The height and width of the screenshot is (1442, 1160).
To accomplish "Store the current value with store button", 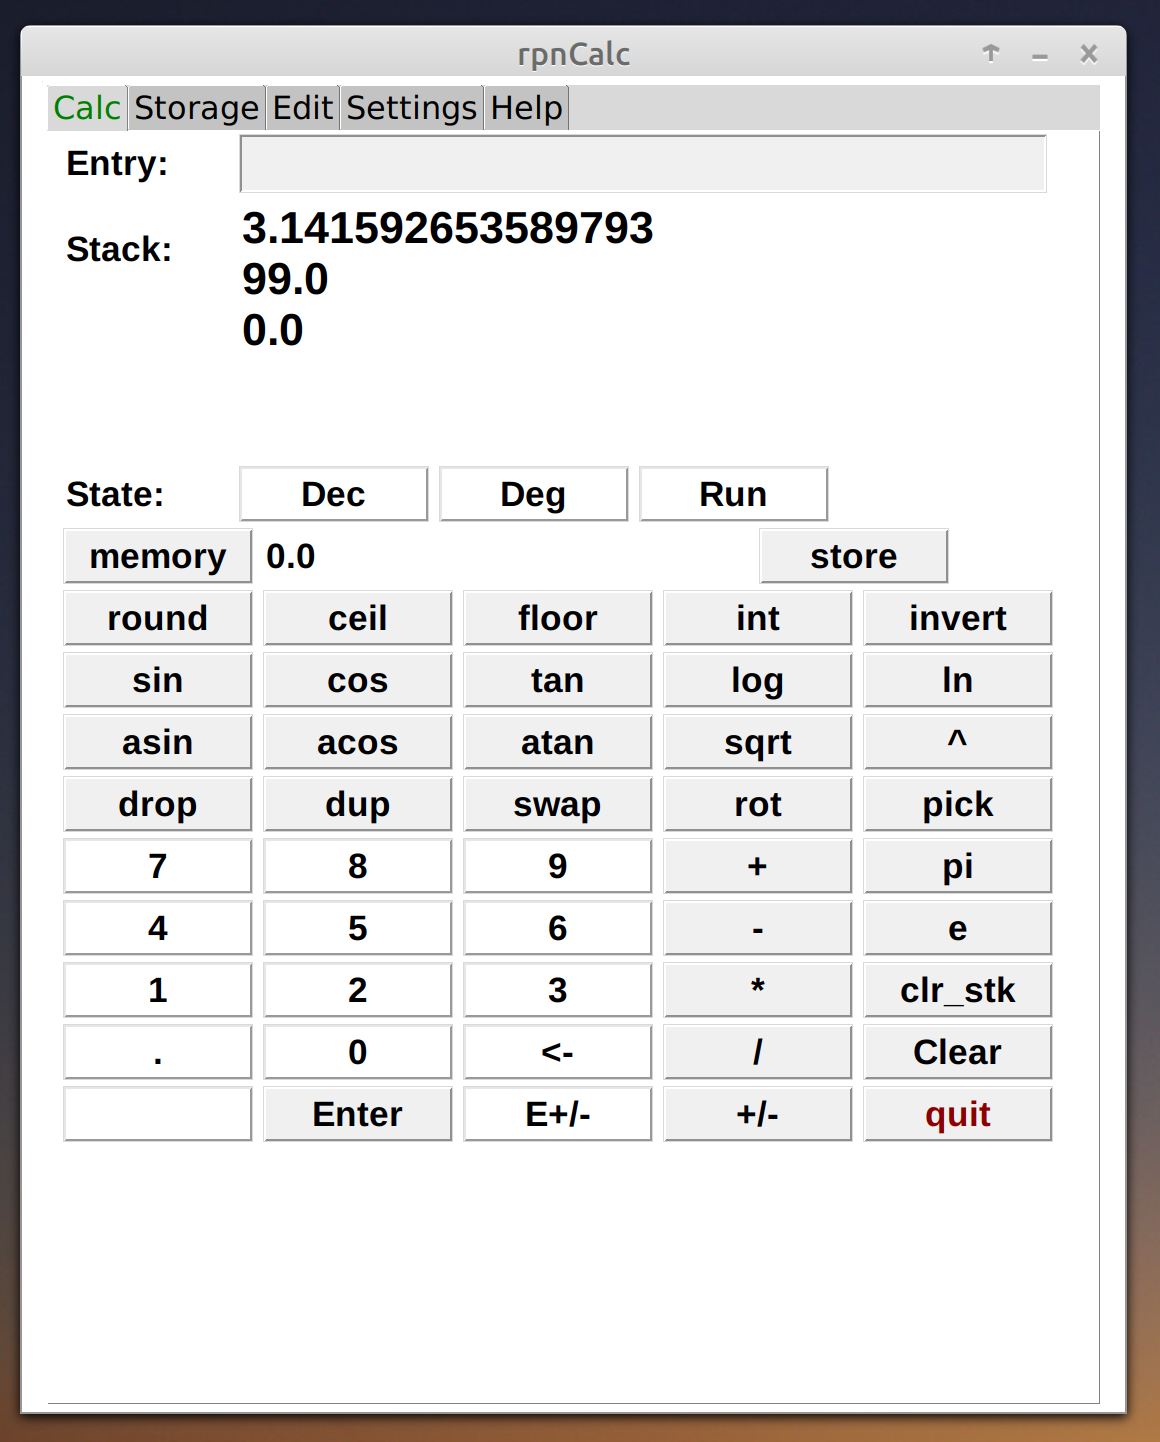I will 852,555.
